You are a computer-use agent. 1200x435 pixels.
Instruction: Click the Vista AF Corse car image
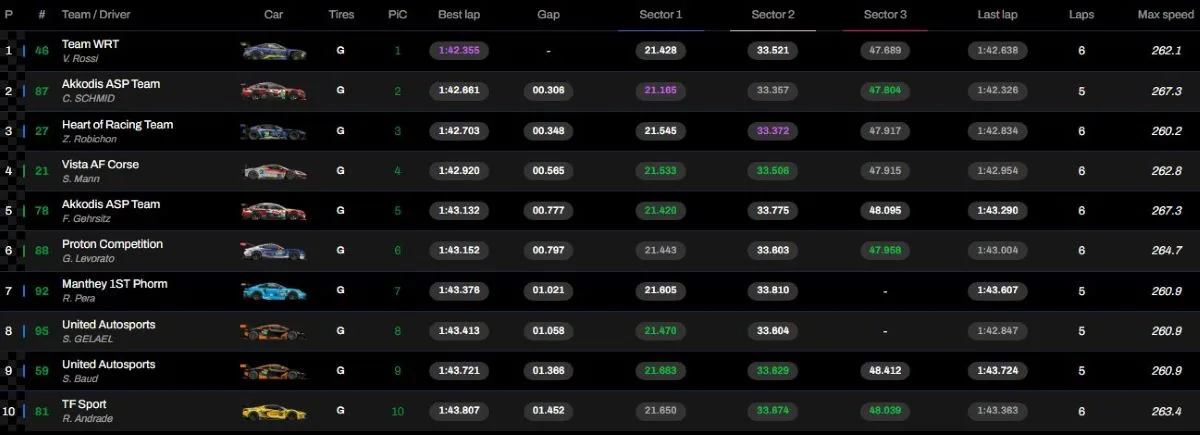coord(273,171)
